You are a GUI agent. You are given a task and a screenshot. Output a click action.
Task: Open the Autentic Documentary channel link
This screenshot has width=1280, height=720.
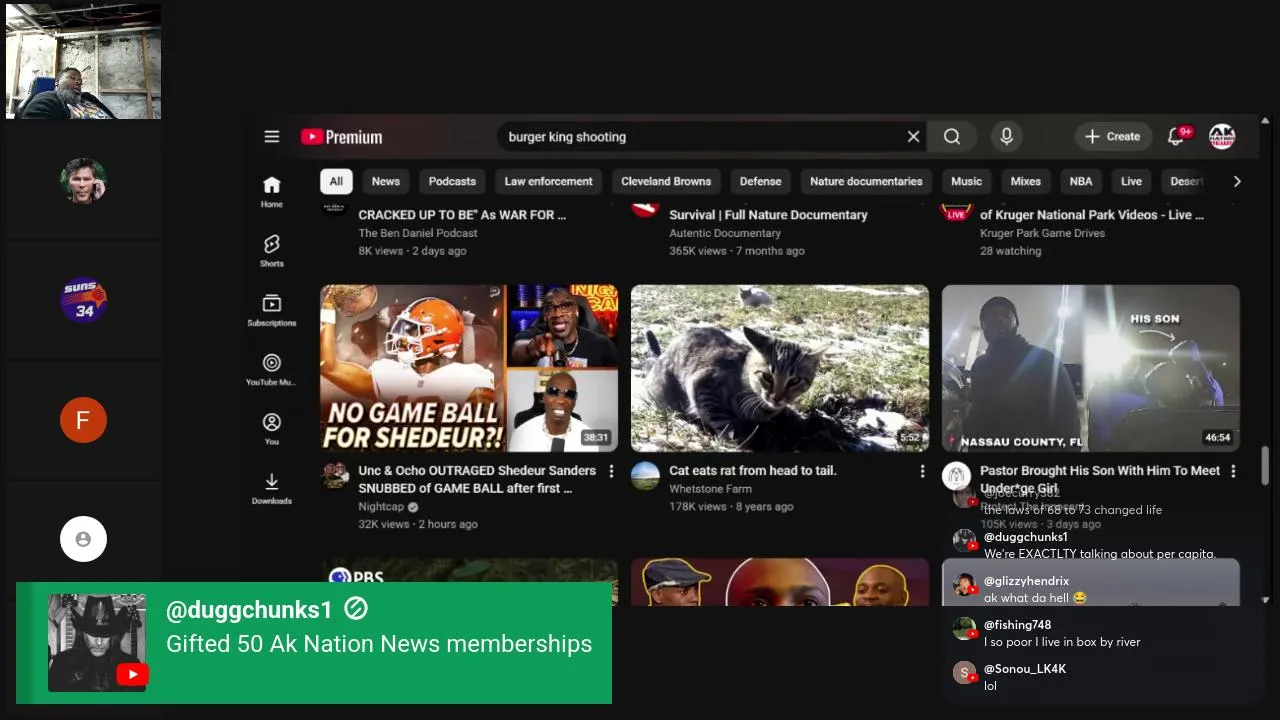(725, 233)
